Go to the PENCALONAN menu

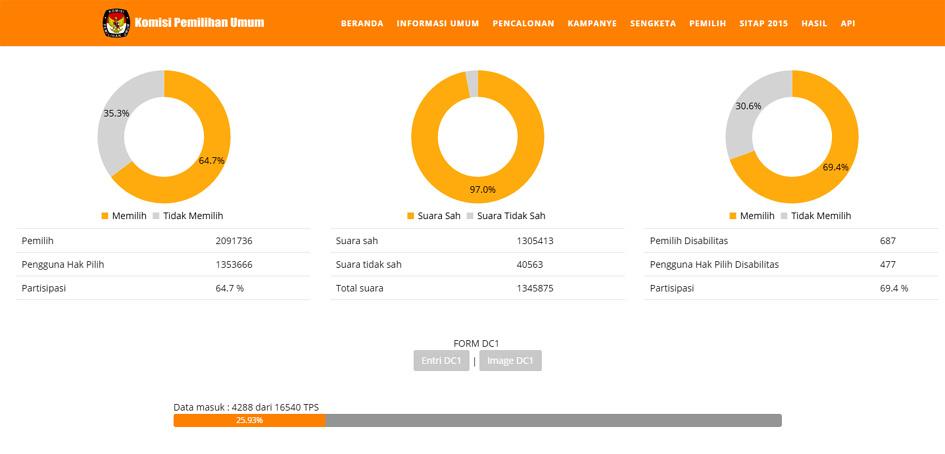pos(523,23)
